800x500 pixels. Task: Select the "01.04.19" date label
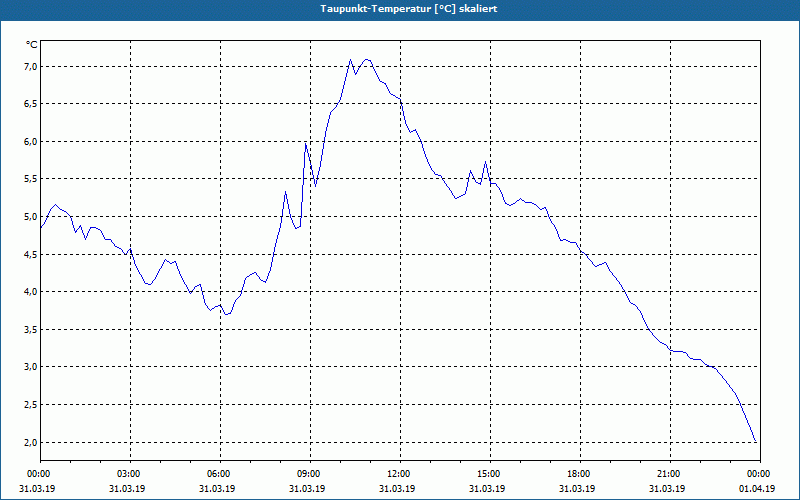point(757,488)
